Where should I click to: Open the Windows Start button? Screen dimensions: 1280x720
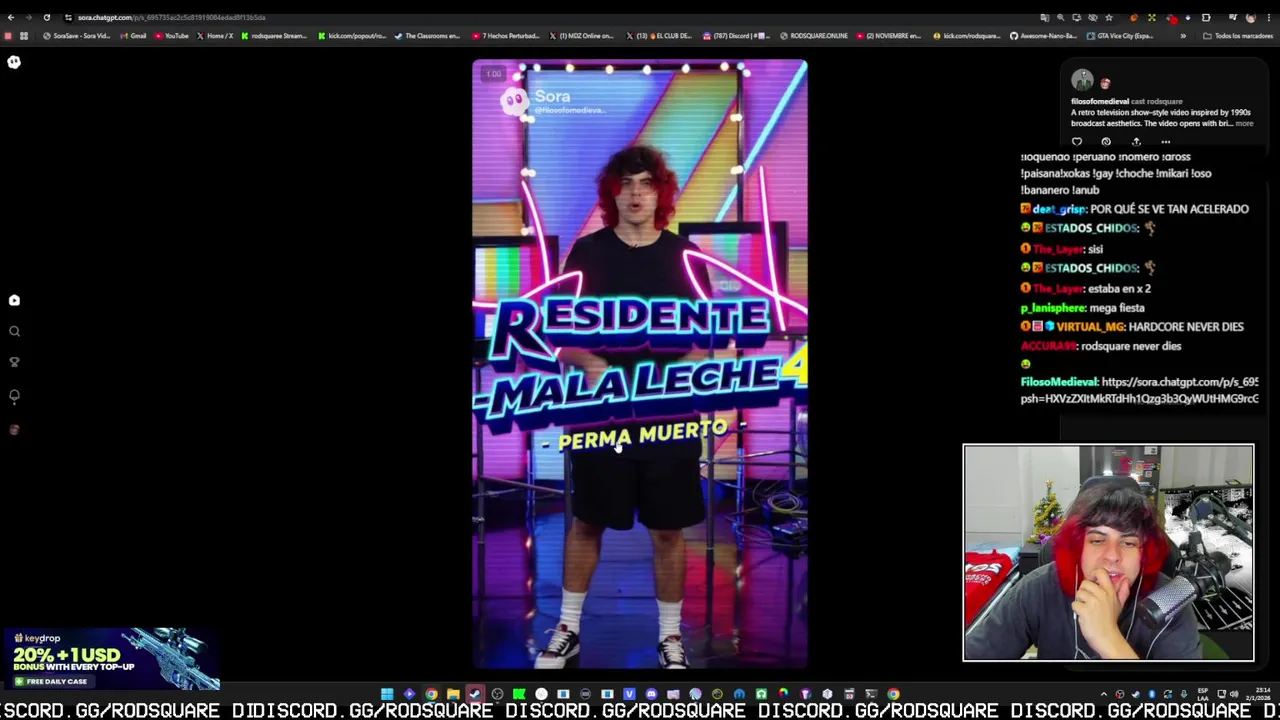[387, 694]
